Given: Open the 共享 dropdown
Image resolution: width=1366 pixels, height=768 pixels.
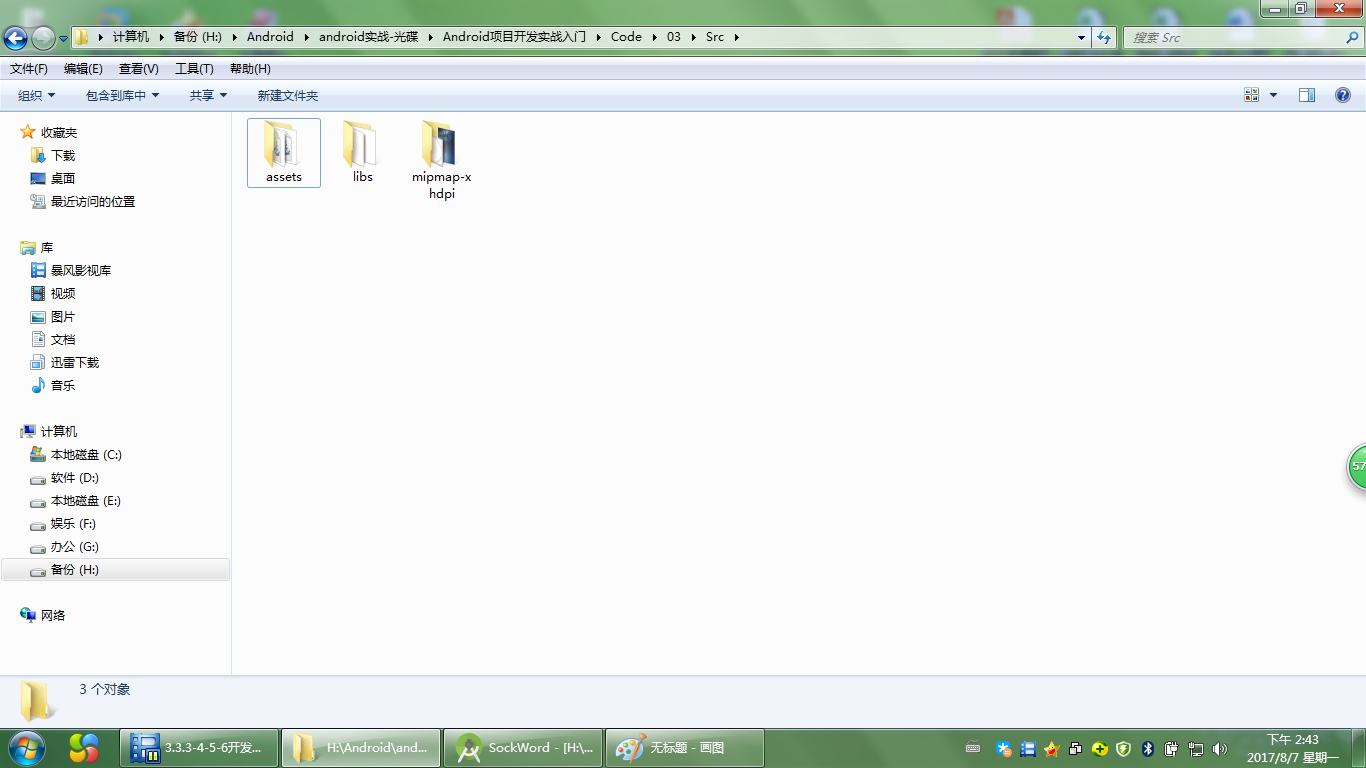Looking at the screenshot, I should coord(208,95).
